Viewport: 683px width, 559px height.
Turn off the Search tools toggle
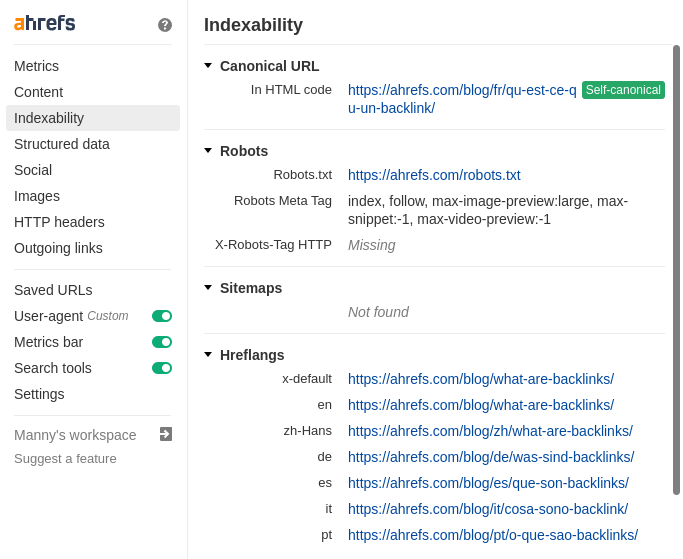(162, 368)
